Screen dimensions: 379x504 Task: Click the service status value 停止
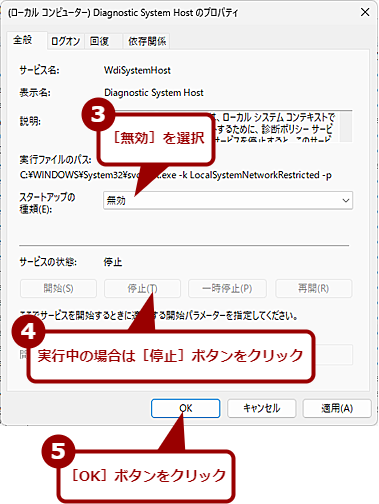tap(113, 262)
